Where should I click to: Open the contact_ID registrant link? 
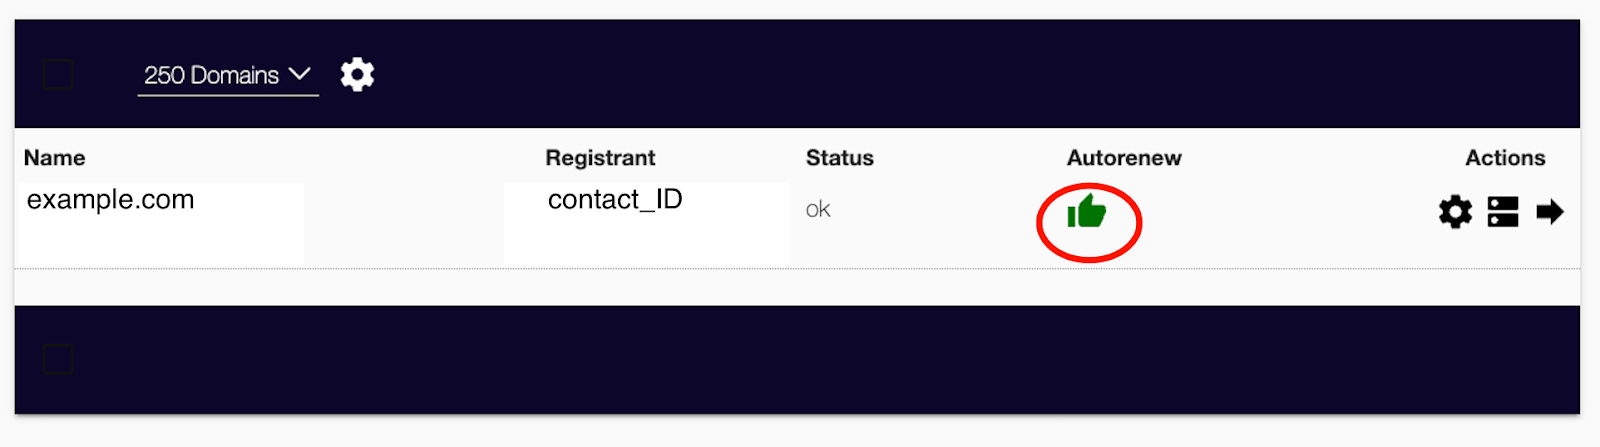(615, 200)
